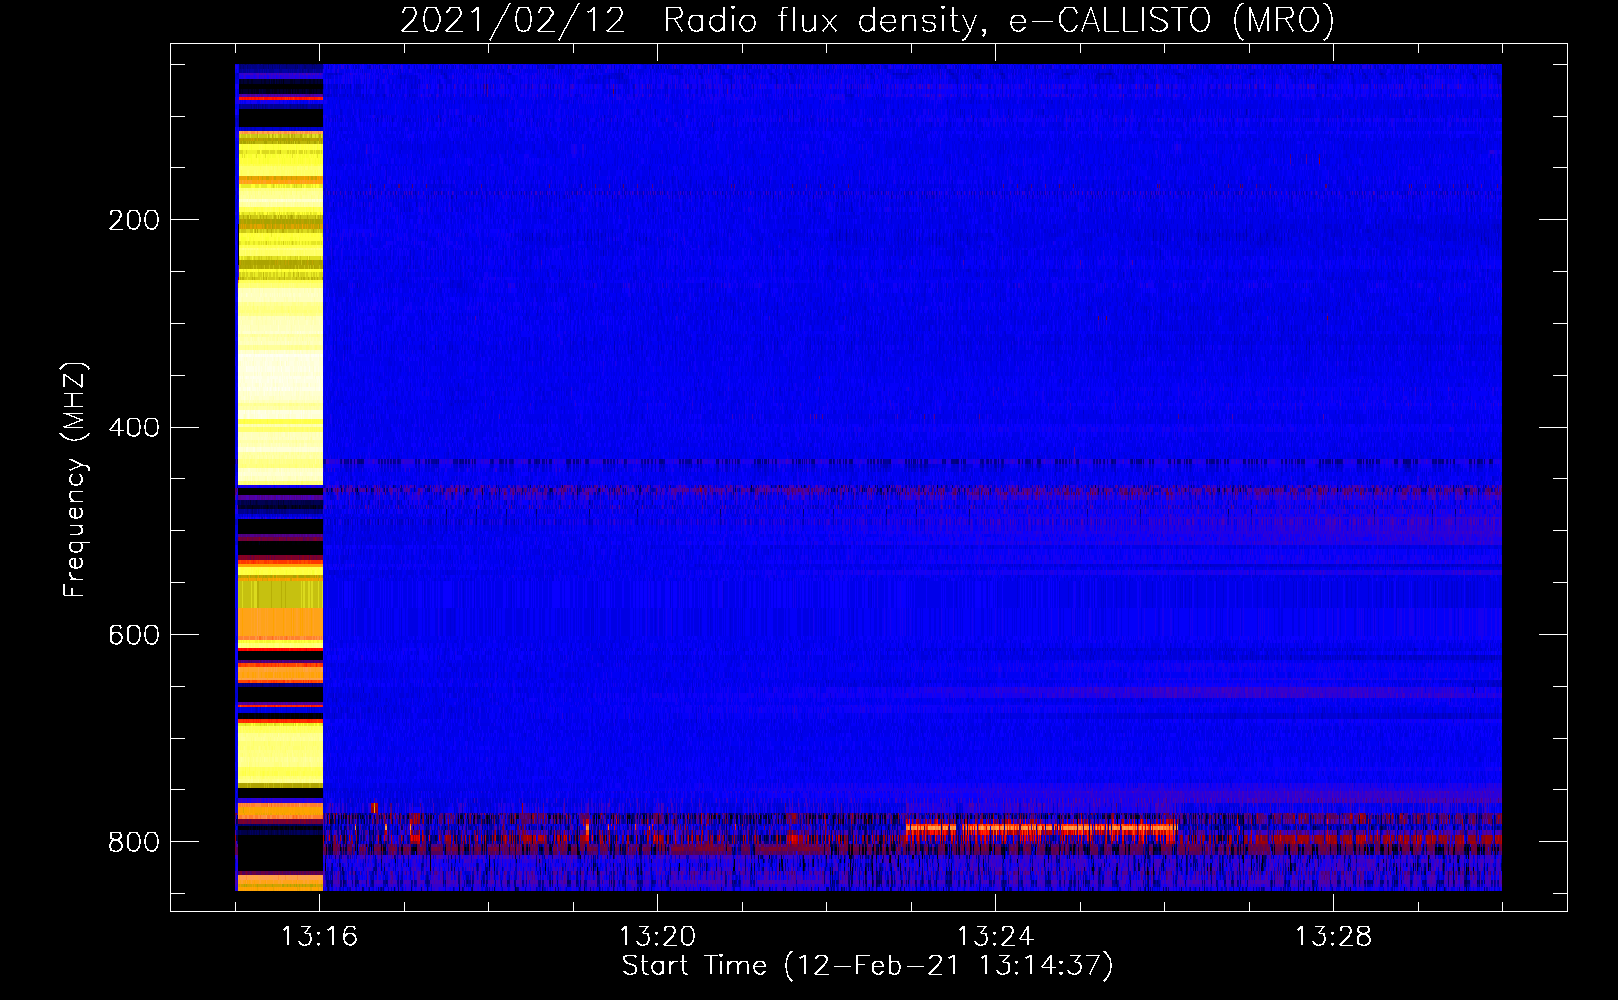The image size is (1618, 1000).
Task: Click the 200 frequency tick label
Action: 134,220
